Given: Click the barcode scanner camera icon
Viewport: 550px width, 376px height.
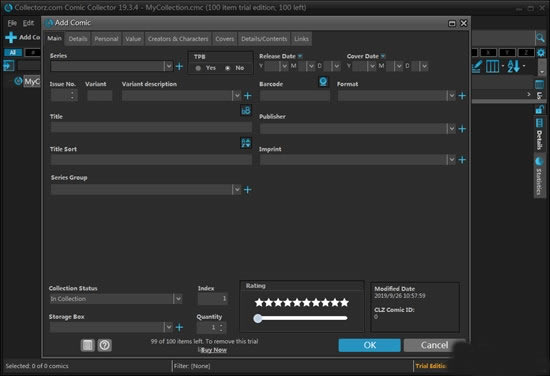Looking at the screenshot, I should point(323,82).
